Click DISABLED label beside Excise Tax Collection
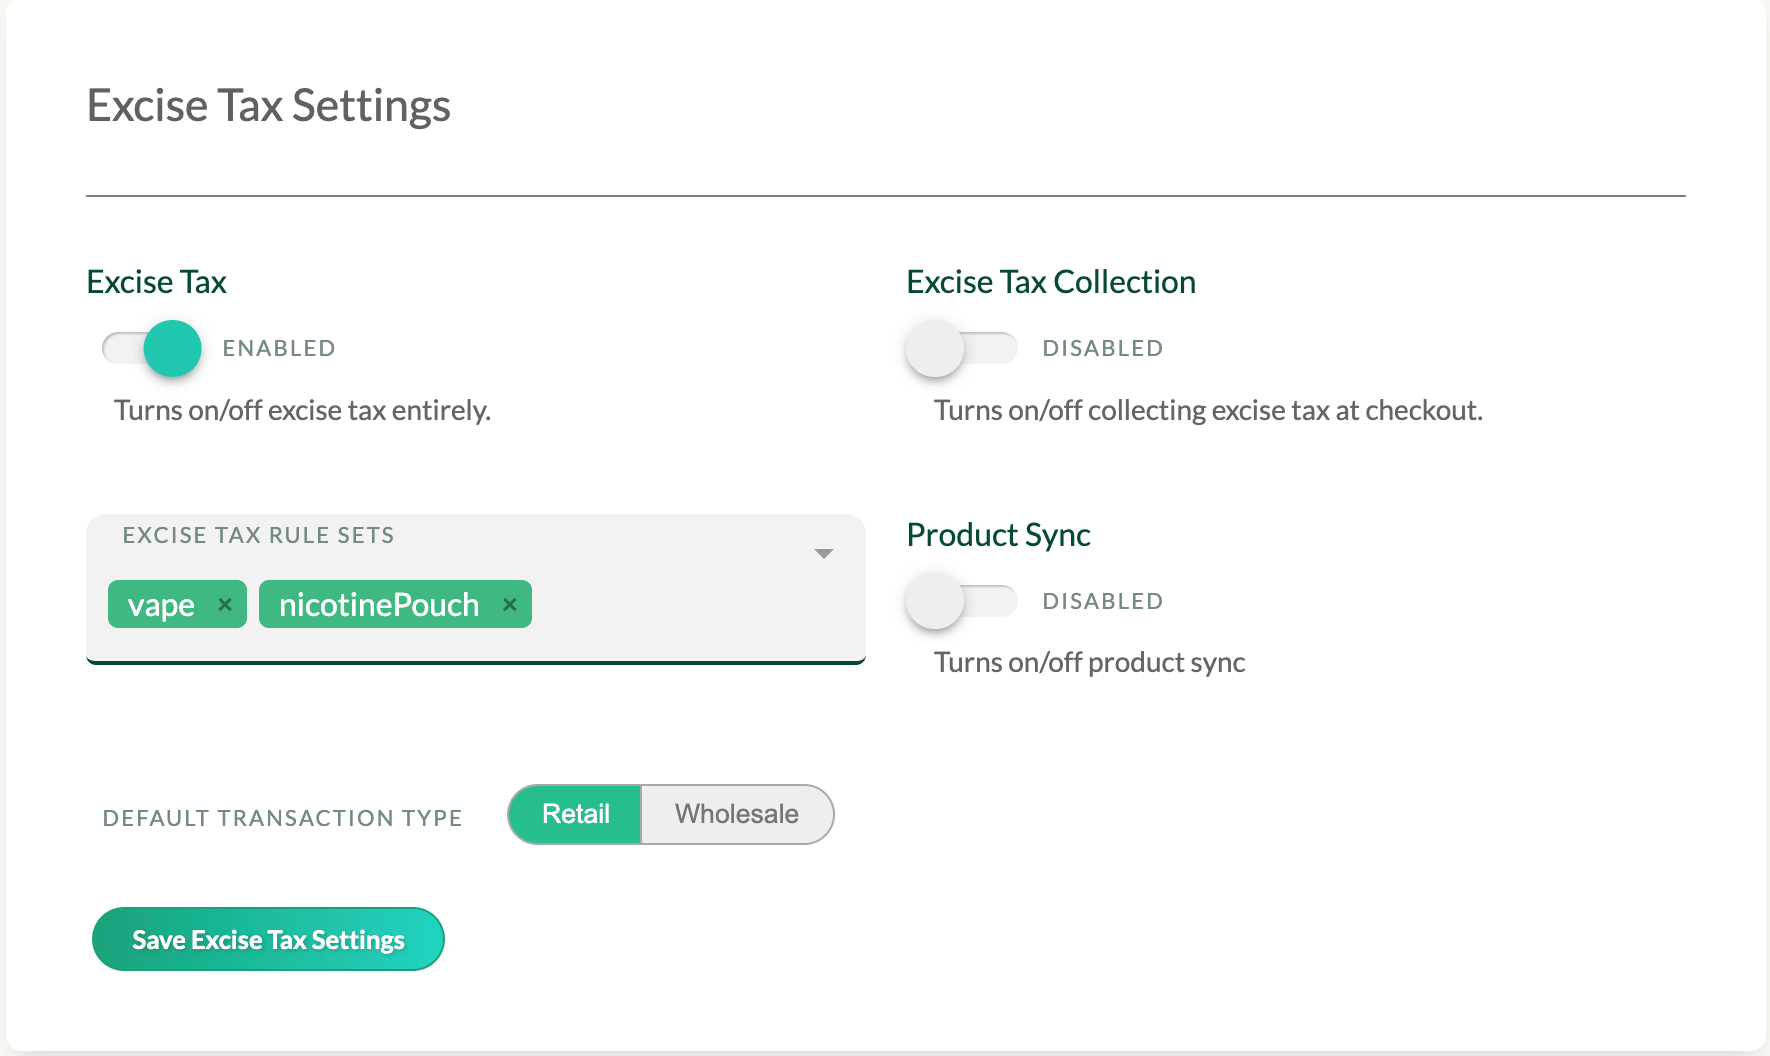 click(x=1102, y=348)
